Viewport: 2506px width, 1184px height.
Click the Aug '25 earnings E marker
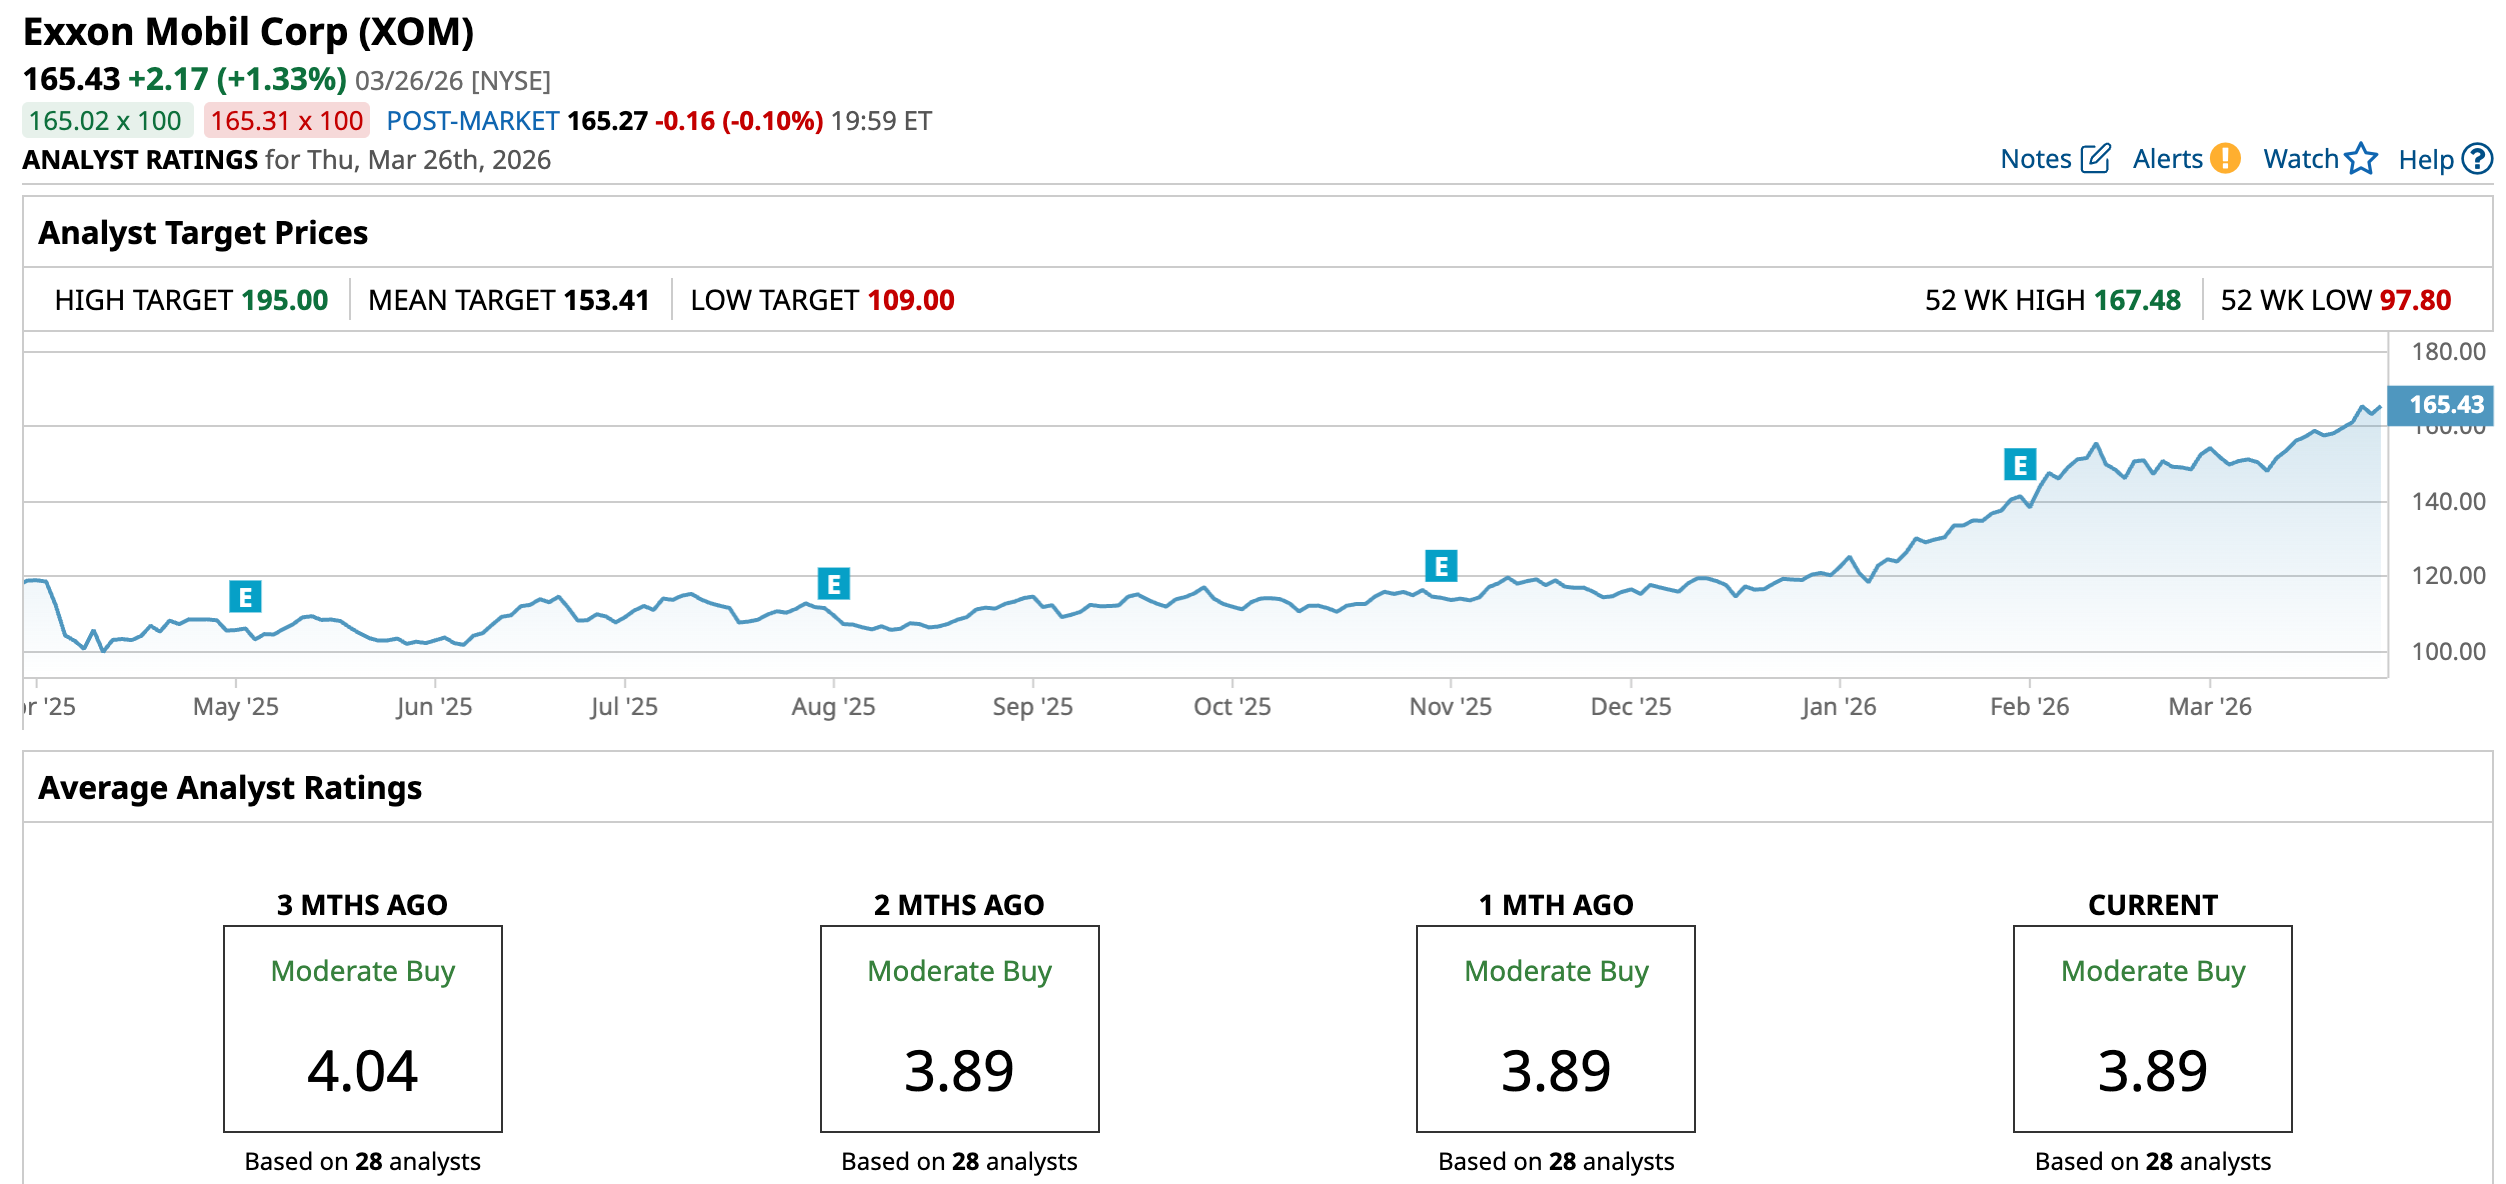pyautogui.click(x=833, y=584)
